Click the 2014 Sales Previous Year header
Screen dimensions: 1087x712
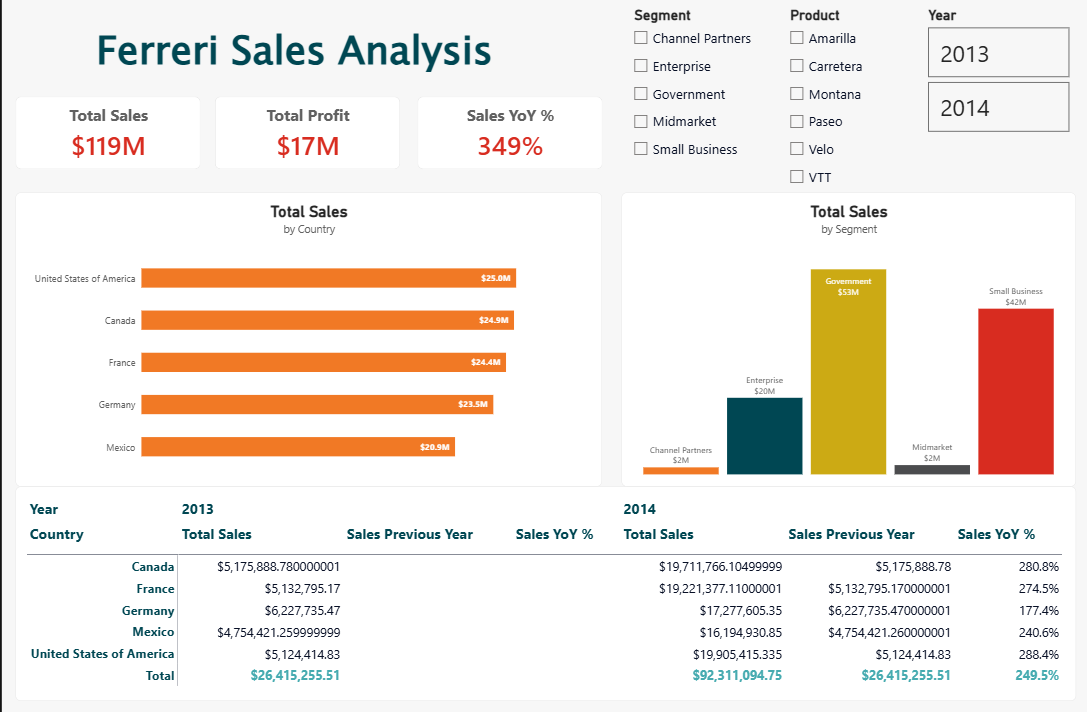(851, 535)
